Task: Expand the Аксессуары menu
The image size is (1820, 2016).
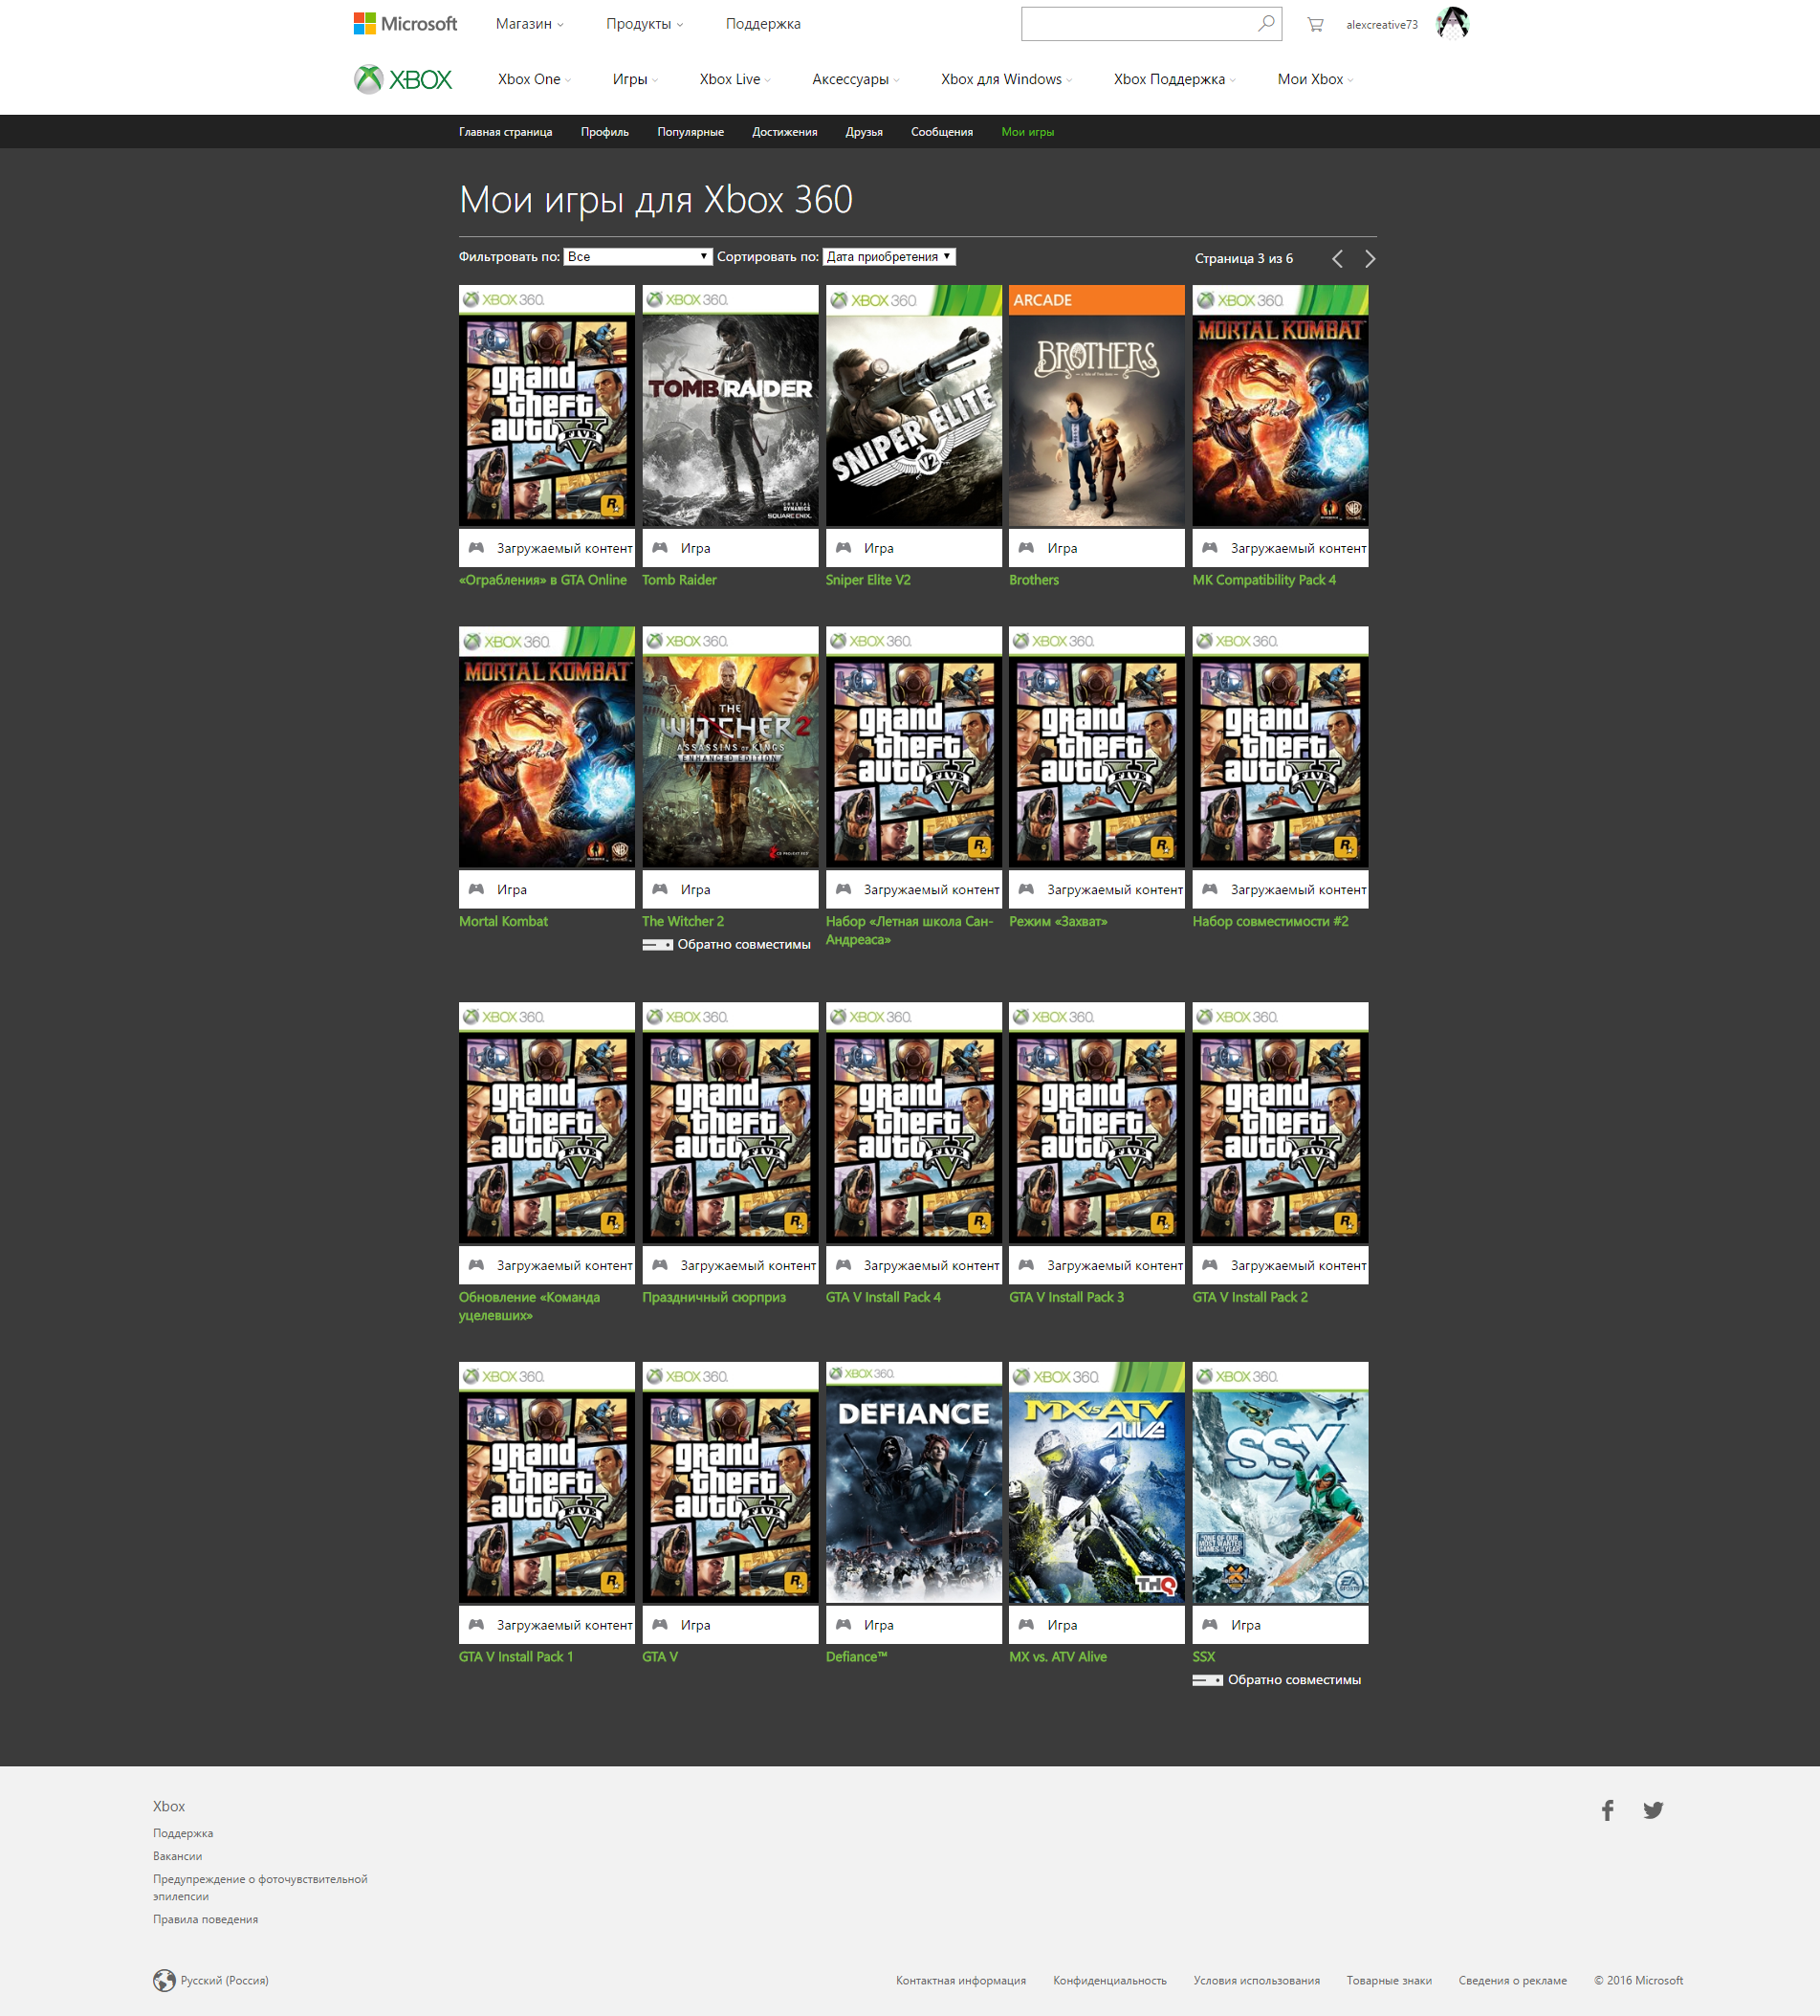Action: click(856, 79)
